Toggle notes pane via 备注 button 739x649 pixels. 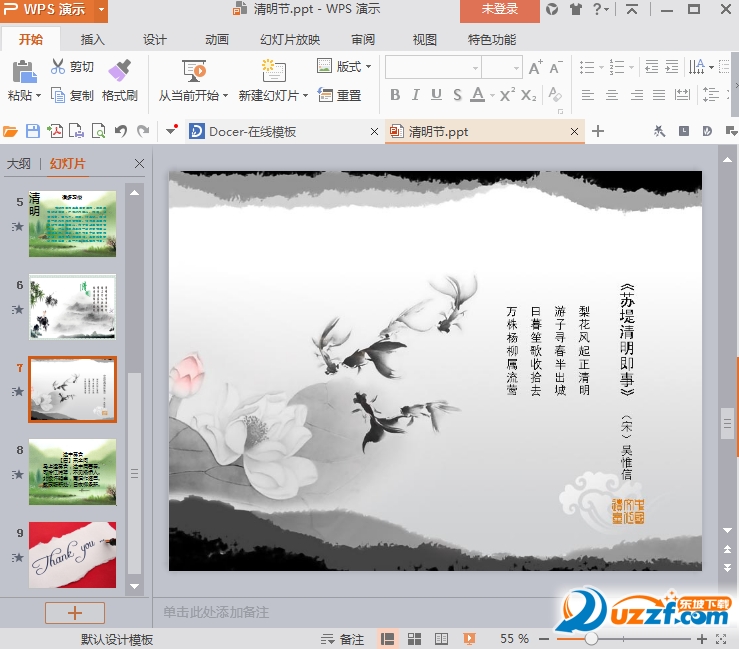click(x=343, y=639)
